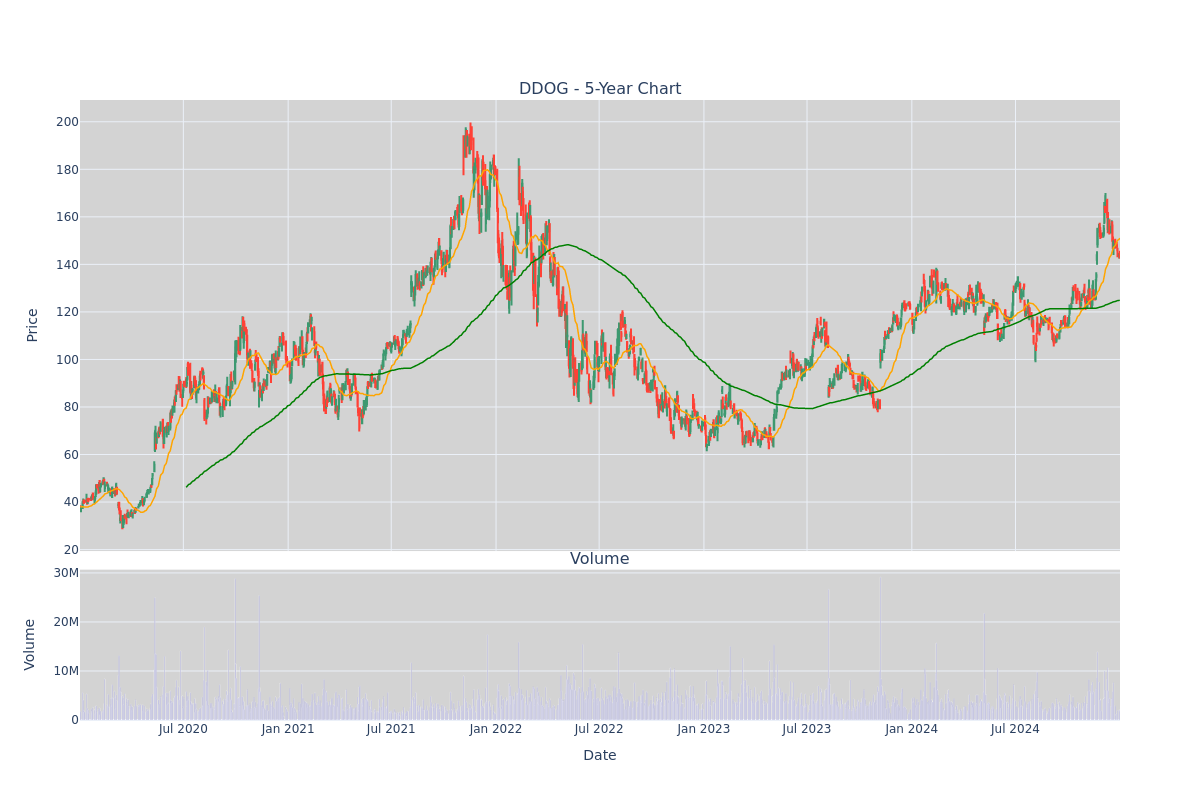1200x800 pixels.
Task: Click the chart title "DDOG - 5-Year Chart"
Action: tap(600, 89)
